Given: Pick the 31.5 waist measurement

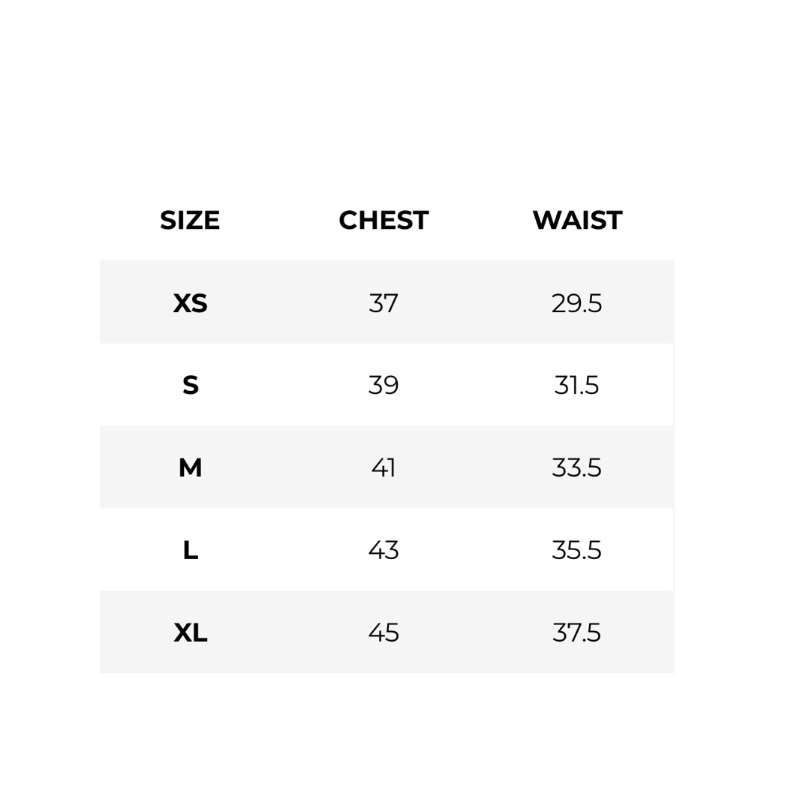Looking at the screenshot, I should tap(576, 385).
